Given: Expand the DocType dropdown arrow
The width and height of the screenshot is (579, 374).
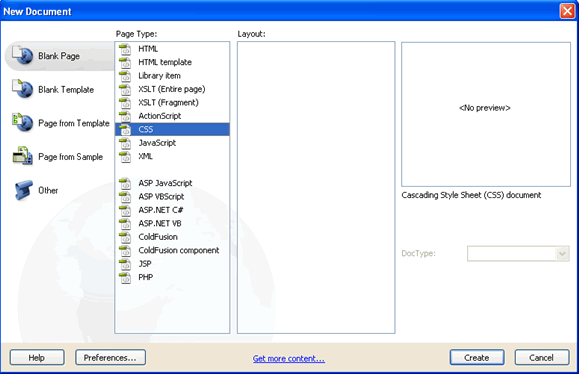Looking at the screenshot, I should [x=562, y=254].
